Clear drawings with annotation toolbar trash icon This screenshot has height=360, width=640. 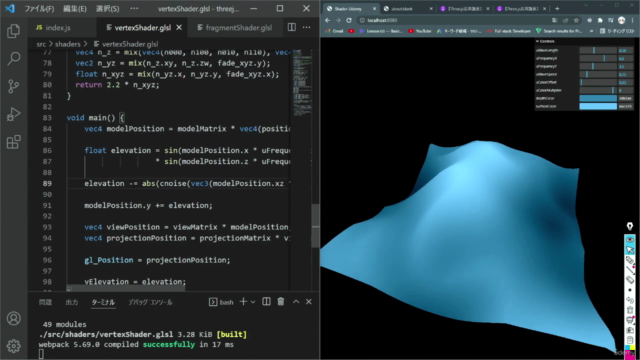point(630,310)
